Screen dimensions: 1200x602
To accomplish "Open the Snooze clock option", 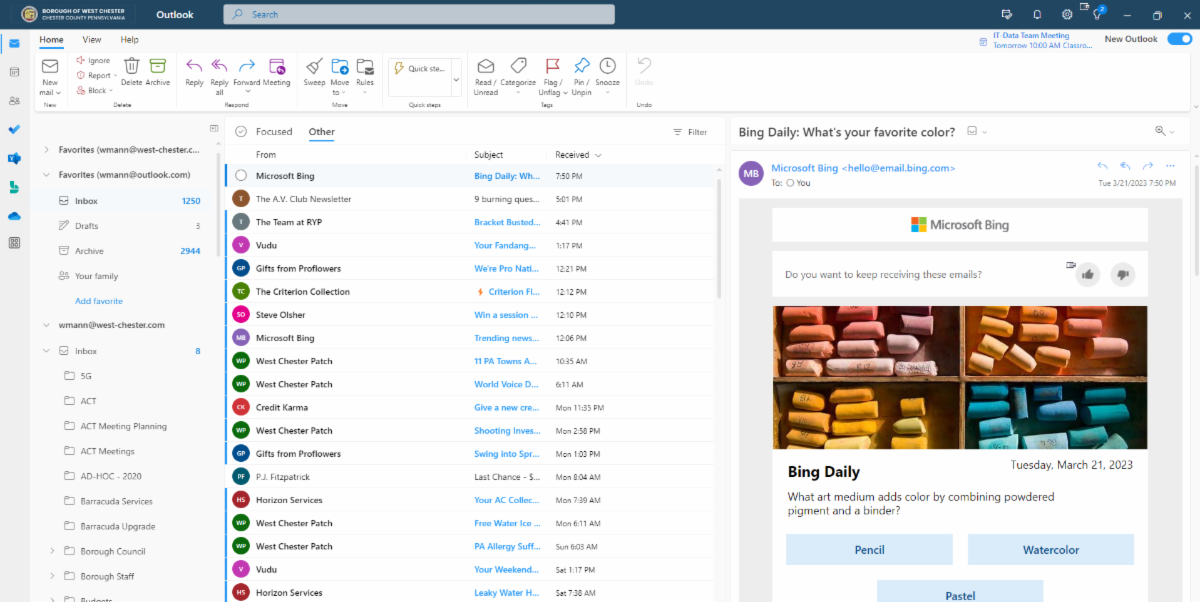I will point(607,67).
